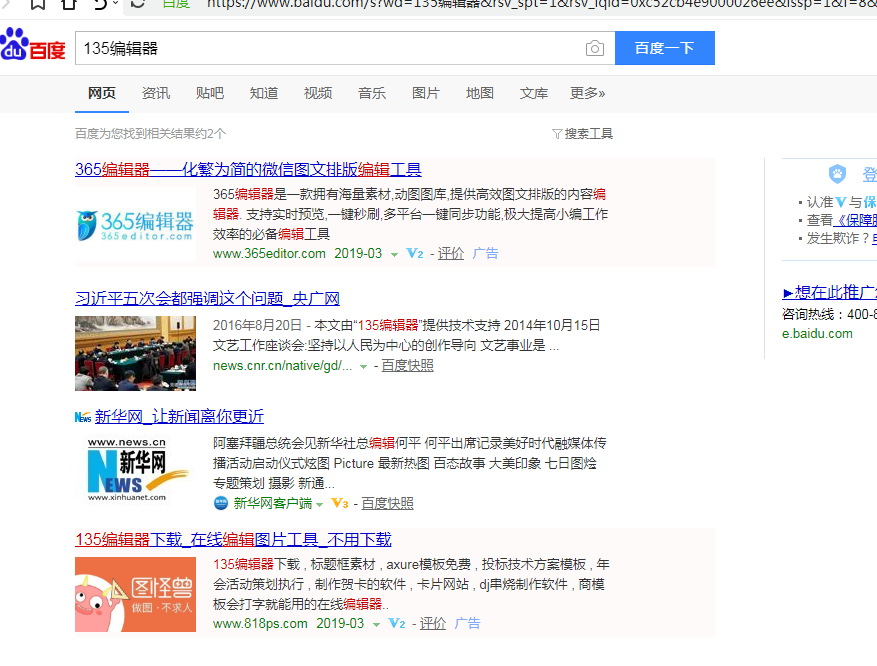
Task: Click the browser home icon
Action: point(69,4)
